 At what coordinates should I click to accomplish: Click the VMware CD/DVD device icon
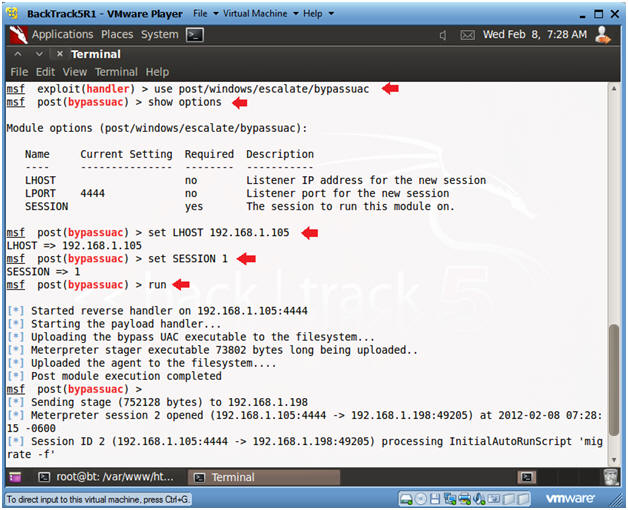click(421, 499)
